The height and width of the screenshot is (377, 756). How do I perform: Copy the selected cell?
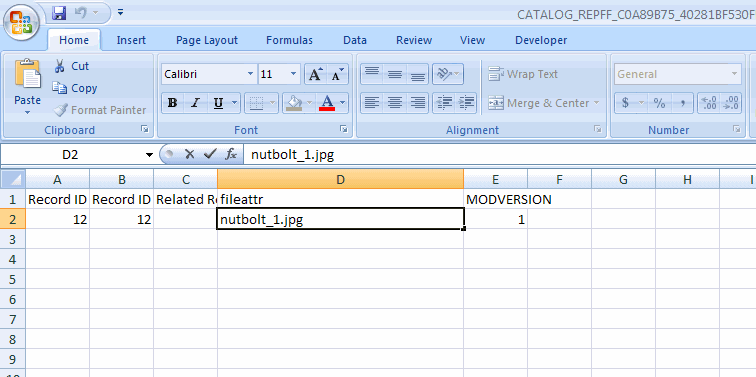coord(75,88)
